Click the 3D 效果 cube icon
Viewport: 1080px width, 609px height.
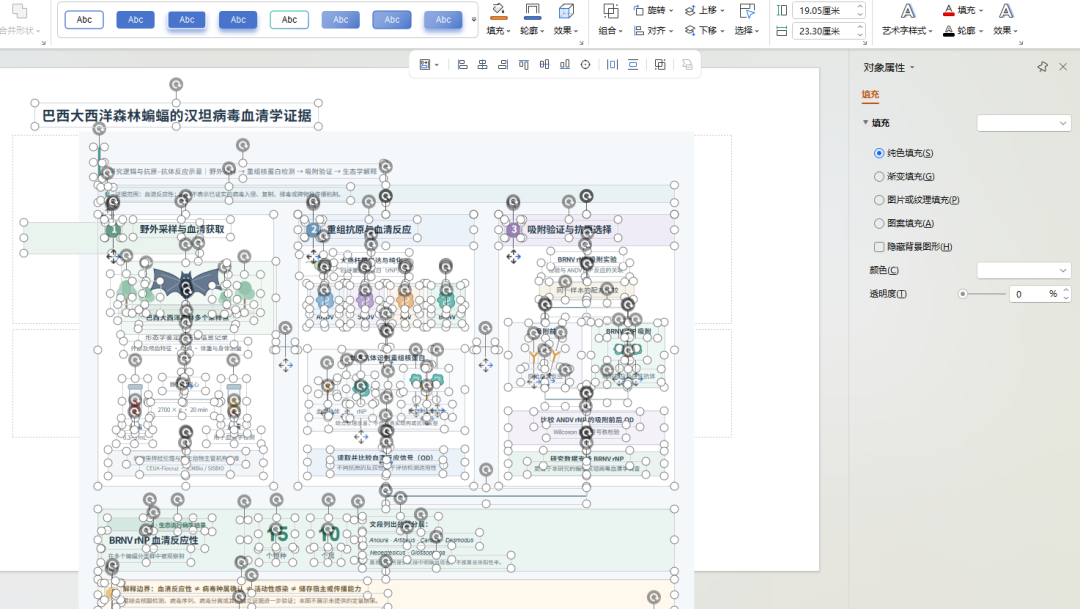566,11
